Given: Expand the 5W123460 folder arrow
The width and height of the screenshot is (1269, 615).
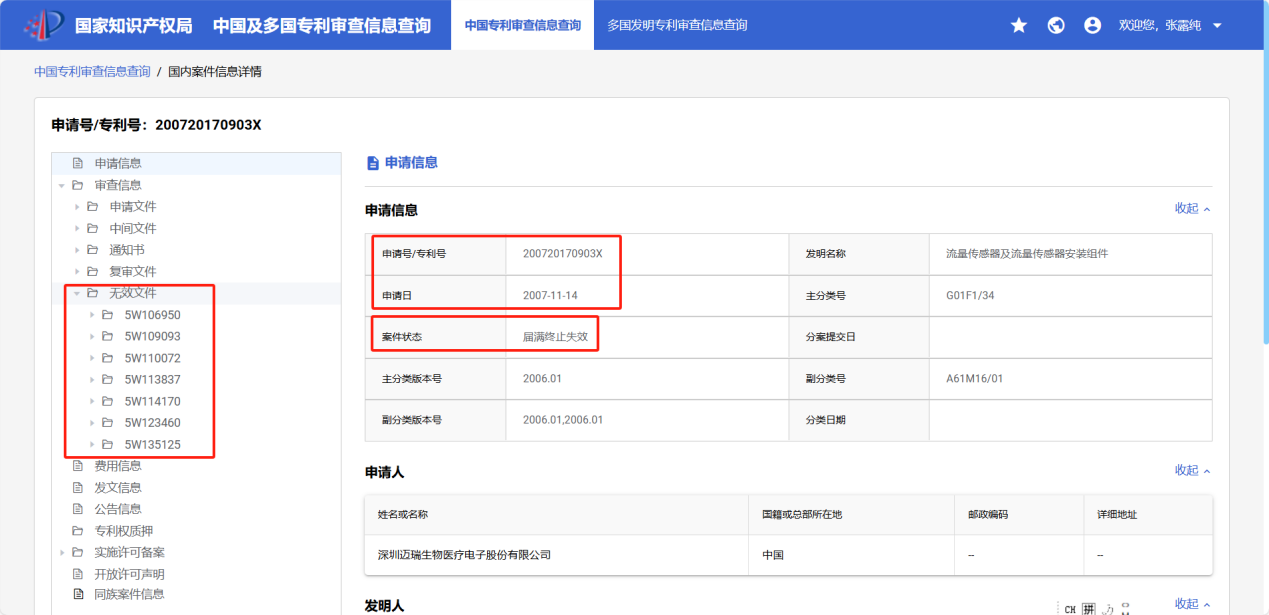Looking at the screenshot, I should 92,423.
